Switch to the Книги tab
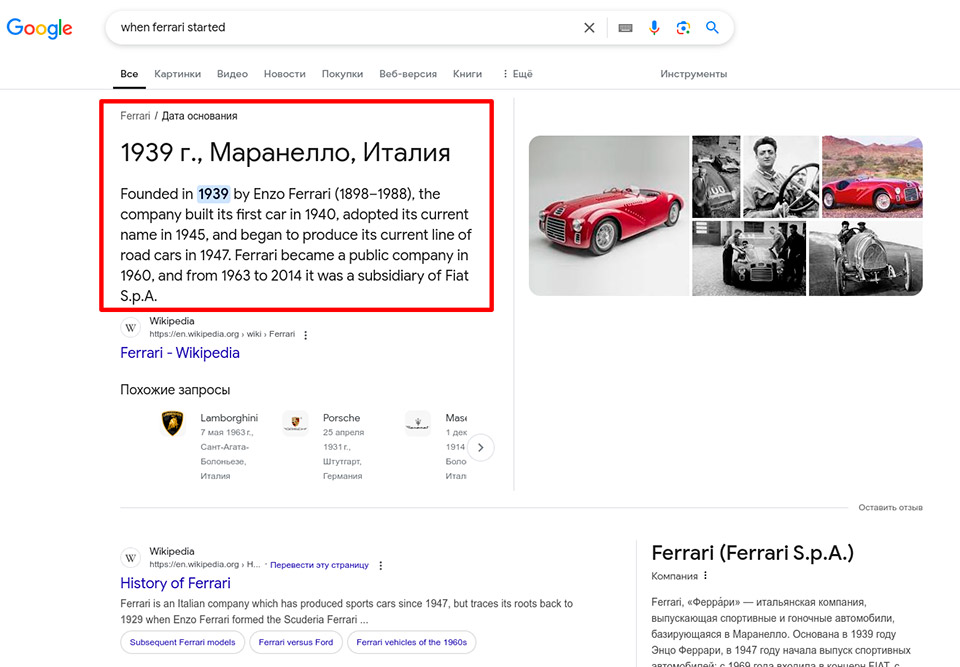Viewport: 960px width, 667px height. click(467, 74)
